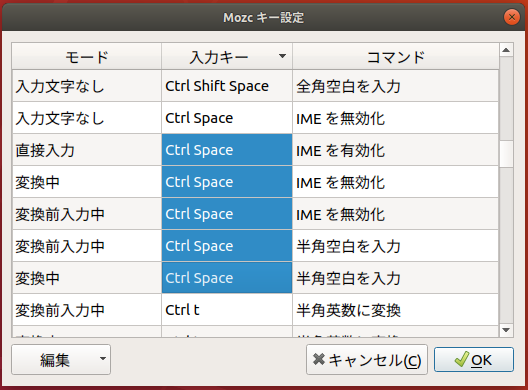Click the scrollbar track below the thumb
Screen dimensions: 528x390
[506, 245]
